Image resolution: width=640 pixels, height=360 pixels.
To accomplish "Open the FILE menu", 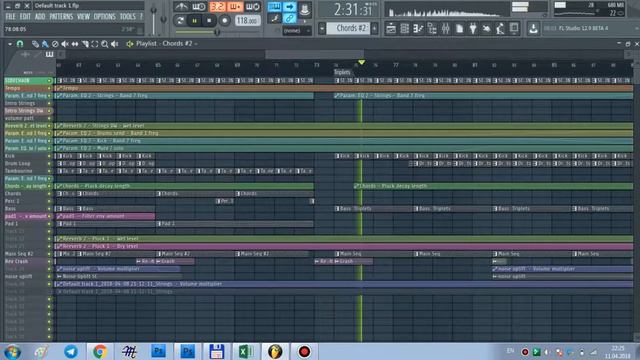I will coord(10,17).
